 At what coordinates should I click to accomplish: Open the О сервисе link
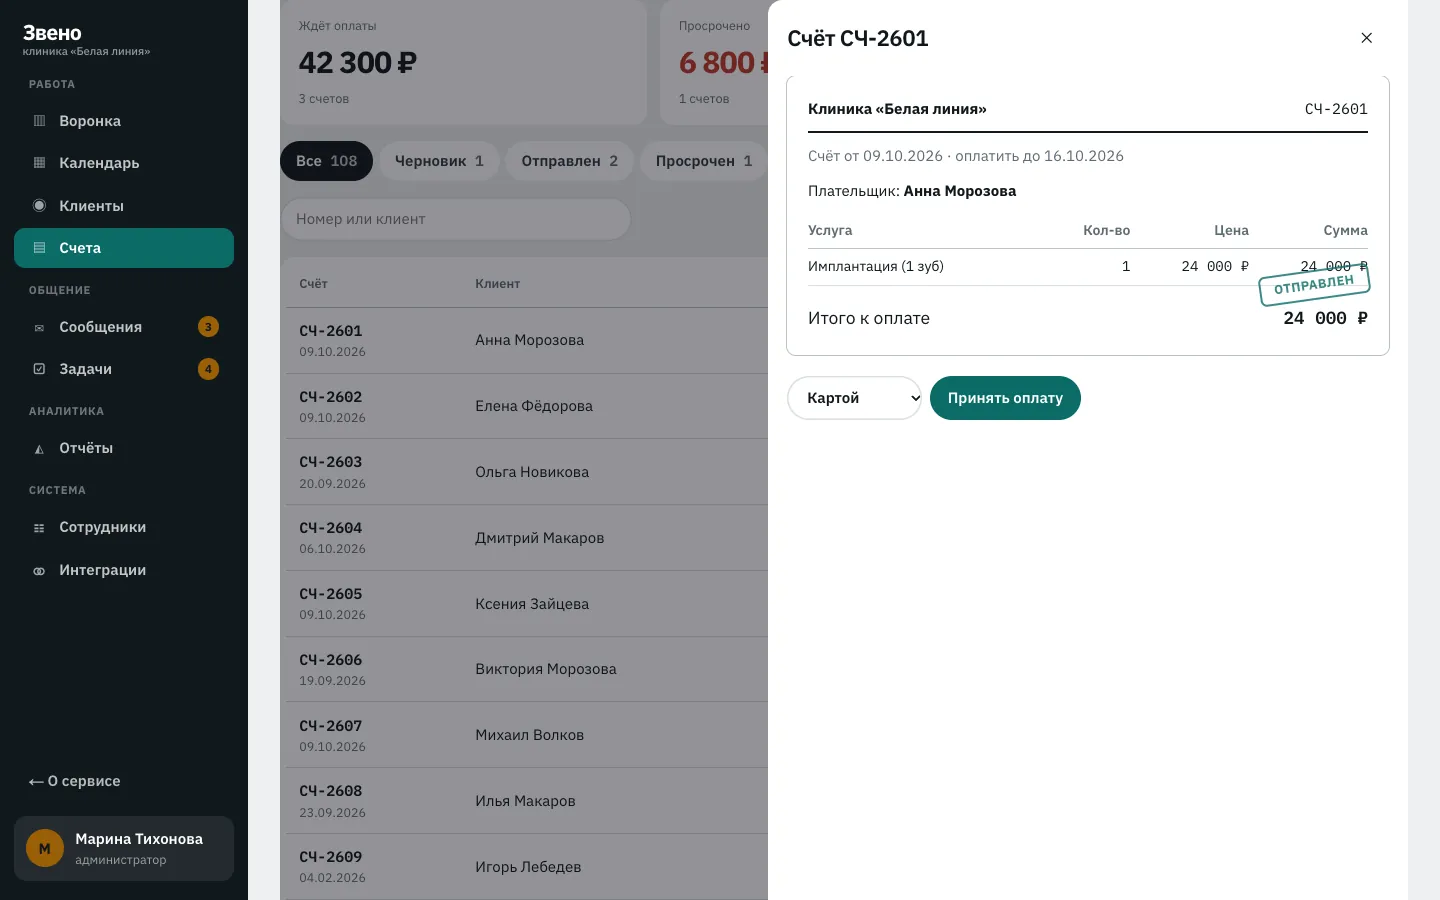pyautogui.click(x=74, y=781)
